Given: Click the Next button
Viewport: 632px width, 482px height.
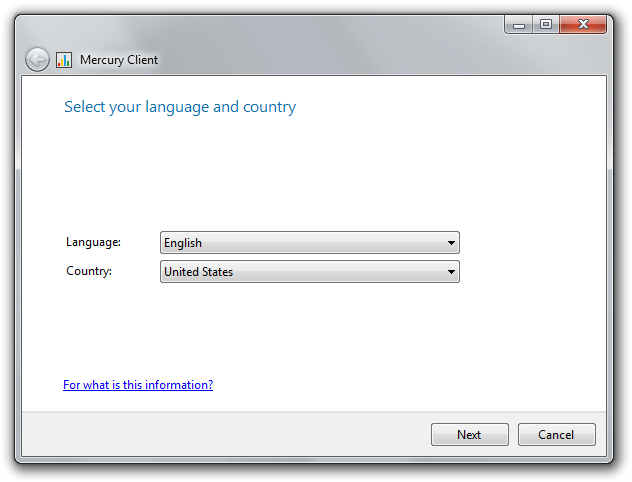Looking at the screenshot, I should [x=470, y=434].
